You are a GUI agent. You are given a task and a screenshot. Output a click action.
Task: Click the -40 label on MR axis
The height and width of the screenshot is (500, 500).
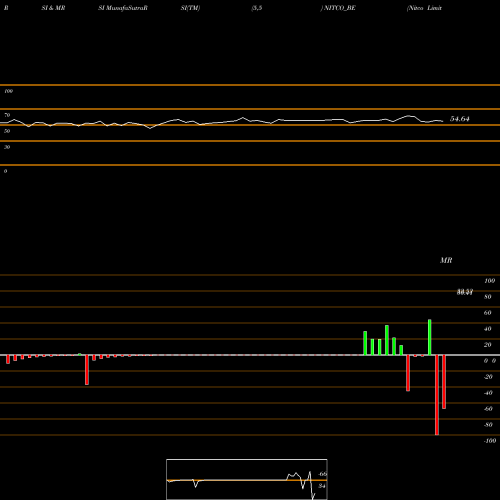[x=488, y=393]
